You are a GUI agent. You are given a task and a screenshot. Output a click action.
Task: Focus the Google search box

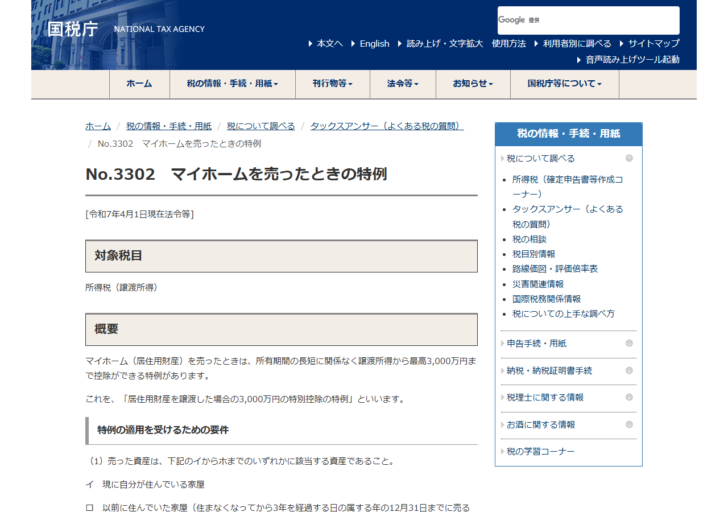(x=588, y=20)
